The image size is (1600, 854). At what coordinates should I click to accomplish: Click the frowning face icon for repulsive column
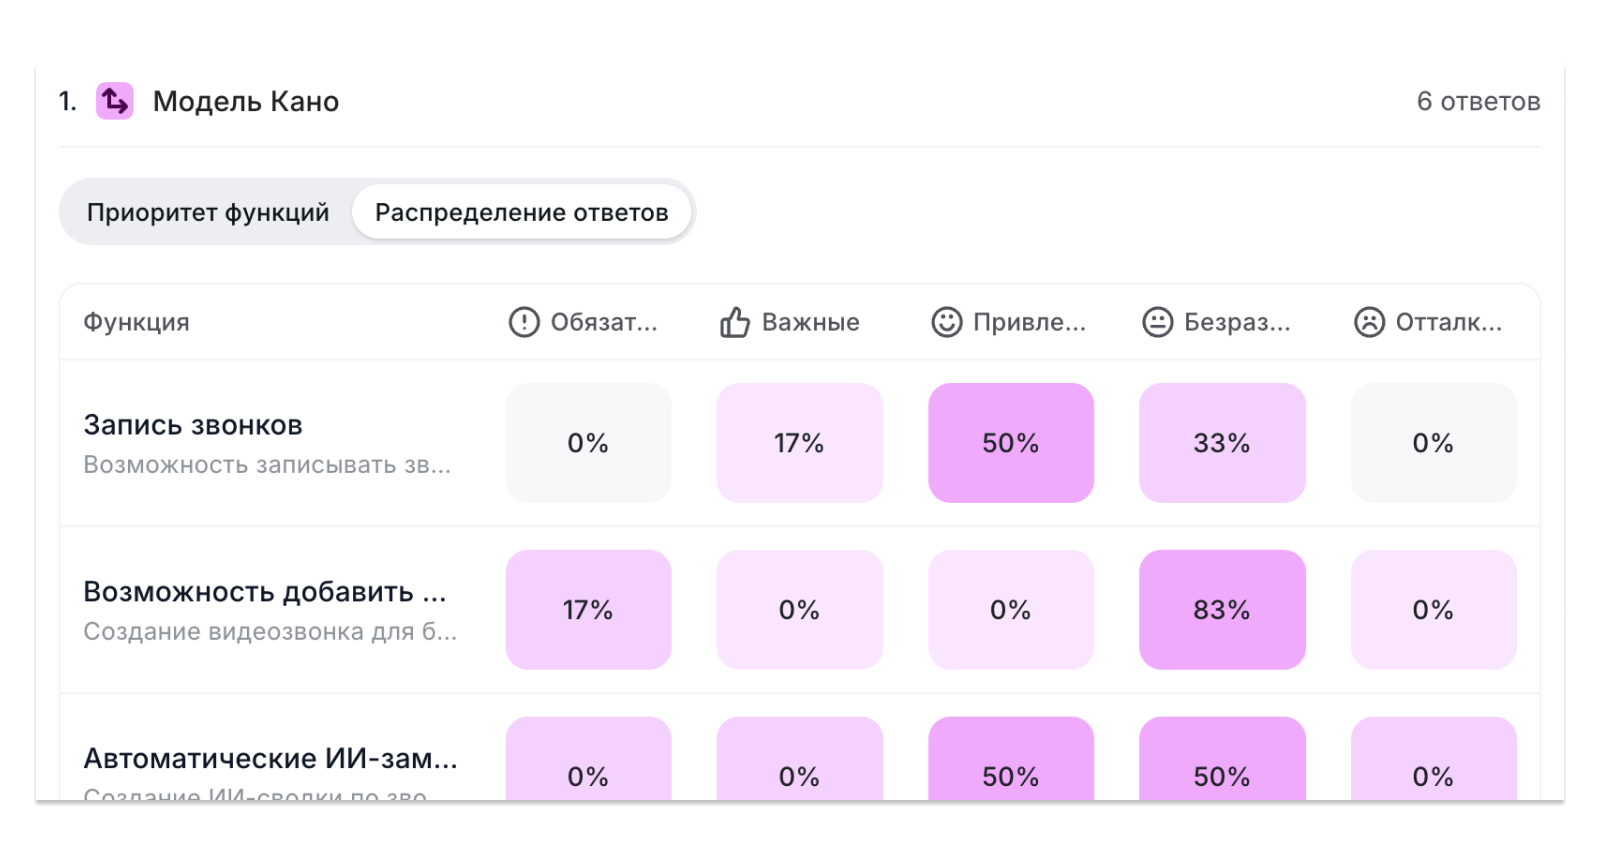tap(1369, 322)
